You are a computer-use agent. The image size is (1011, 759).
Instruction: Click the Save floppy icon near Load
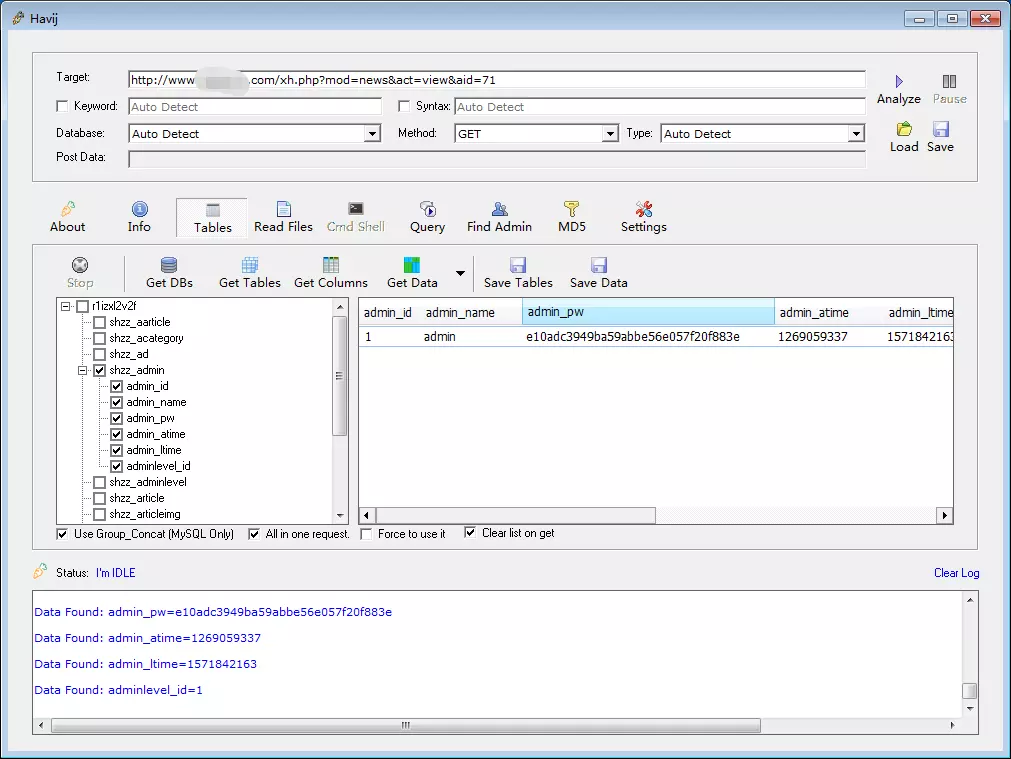[x=941, y=129]
